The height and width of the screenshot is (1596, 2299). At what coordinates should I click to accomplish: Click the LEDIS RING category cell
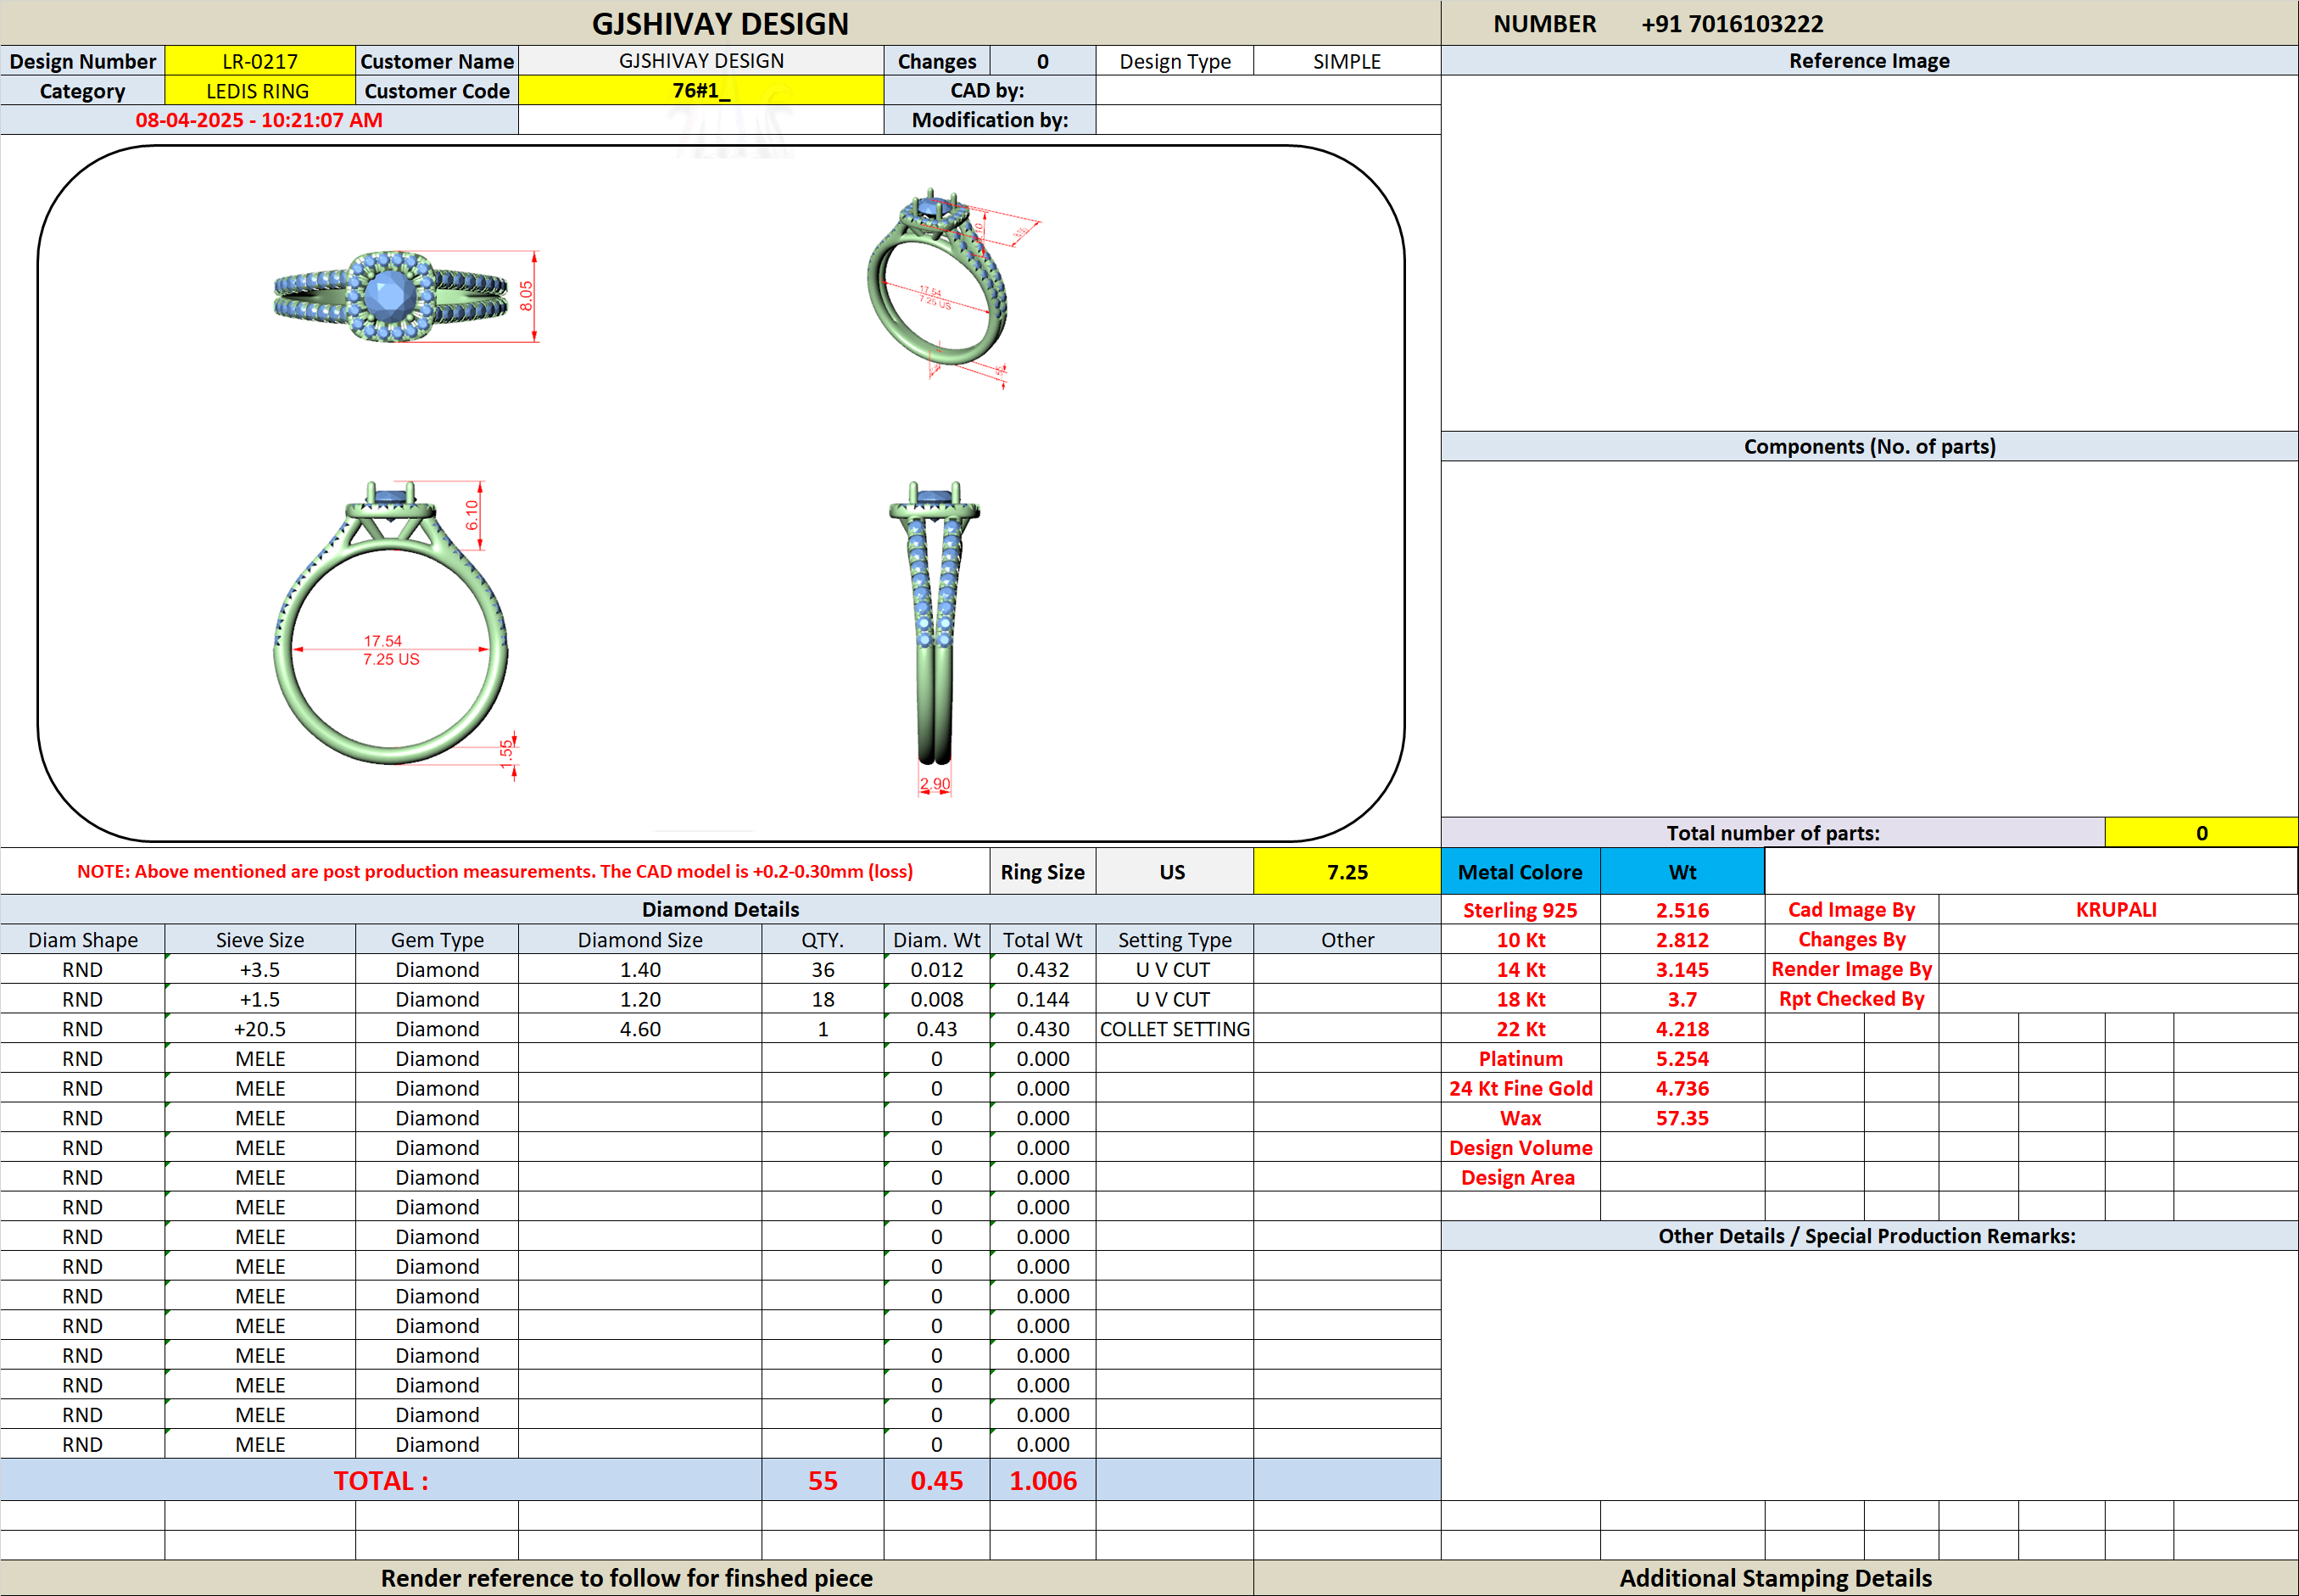point(260,91)
